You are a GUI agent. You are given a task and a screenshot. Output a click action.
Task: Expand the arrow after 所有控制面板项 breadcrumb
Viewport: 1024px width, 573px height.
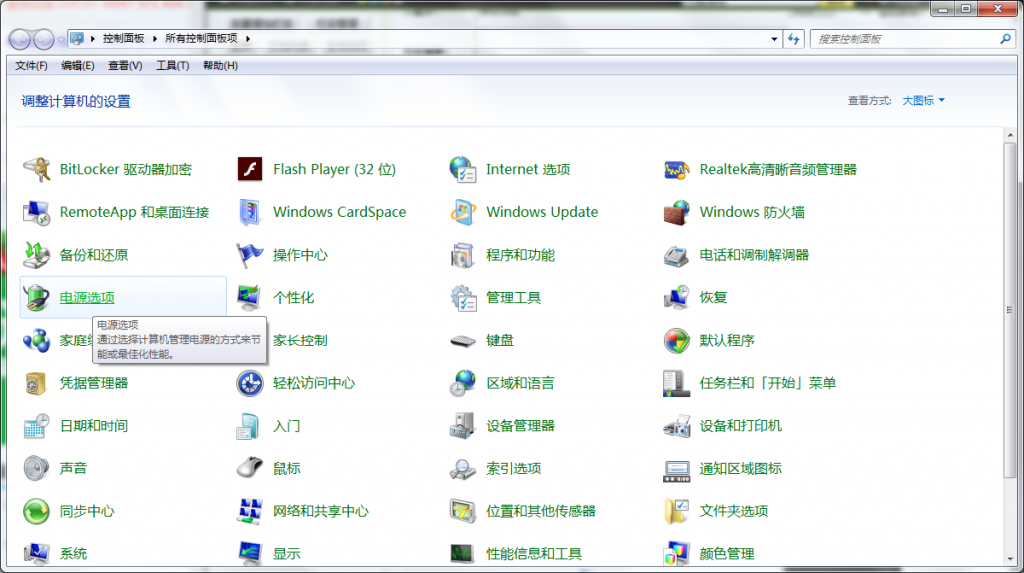[x=248, y=39]
